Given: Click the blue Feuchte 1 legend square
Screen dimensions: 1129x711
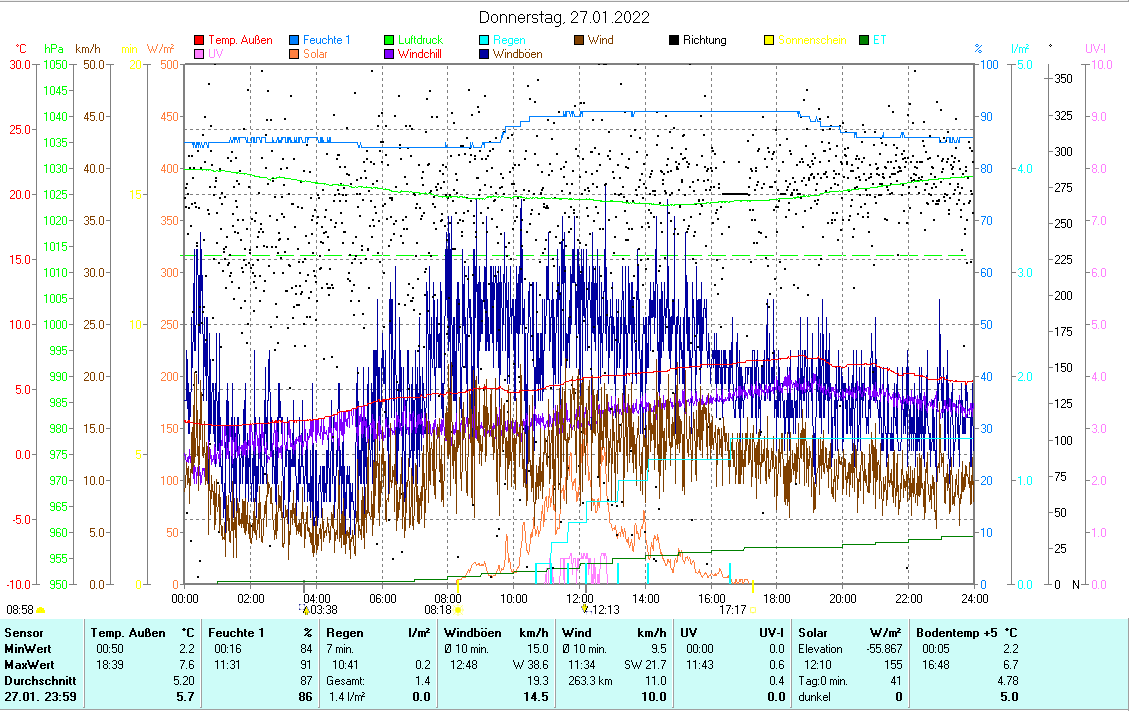Looking at the screenshot, I should pos(294,40).
